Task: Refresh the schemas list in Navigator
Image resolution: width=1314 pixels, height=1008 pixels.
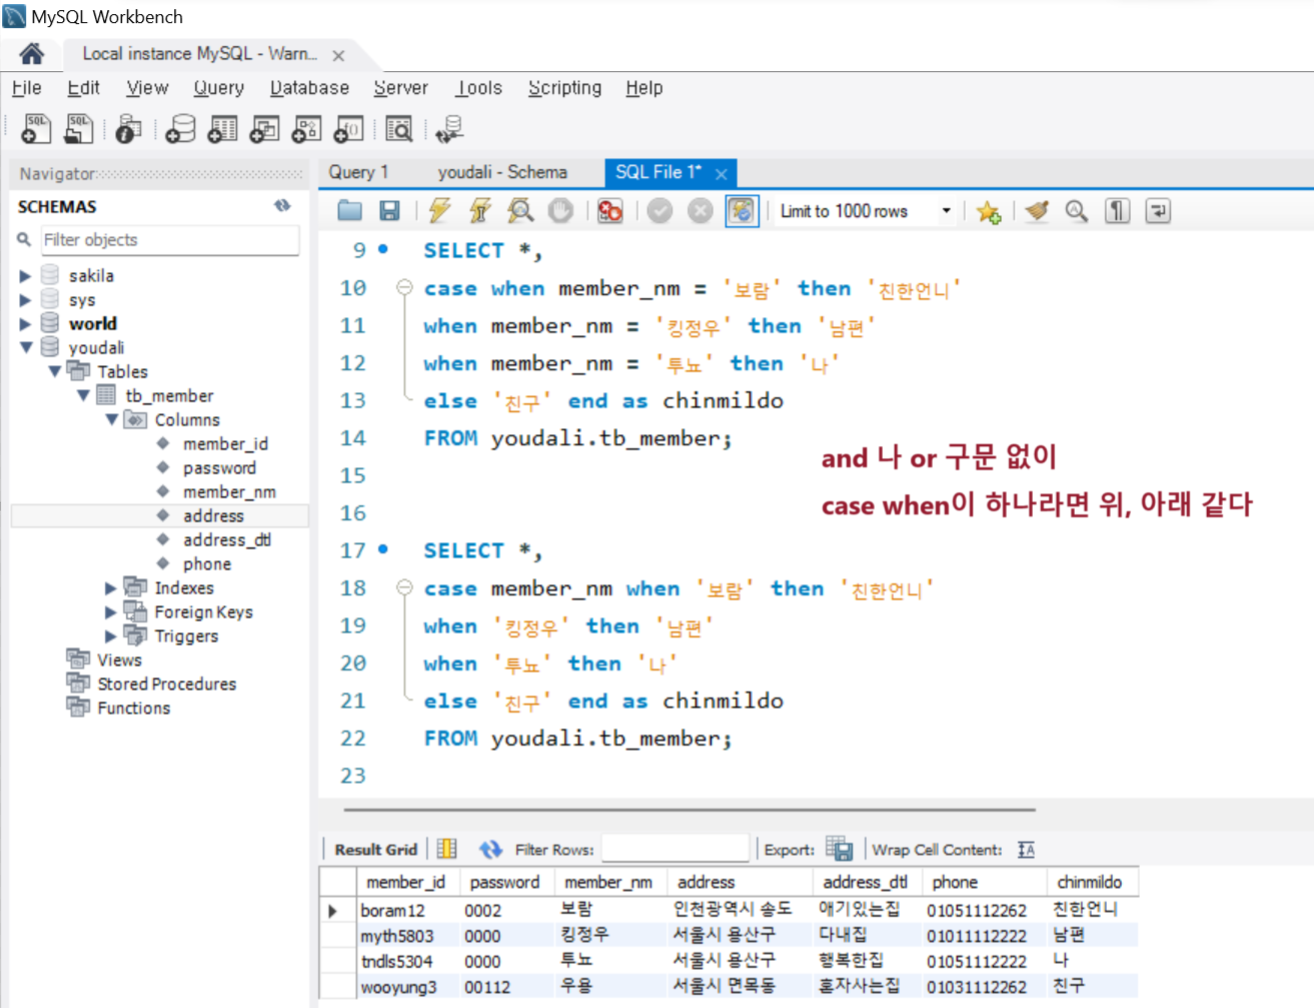Action: pyautogui.click(x=282, y=206)
